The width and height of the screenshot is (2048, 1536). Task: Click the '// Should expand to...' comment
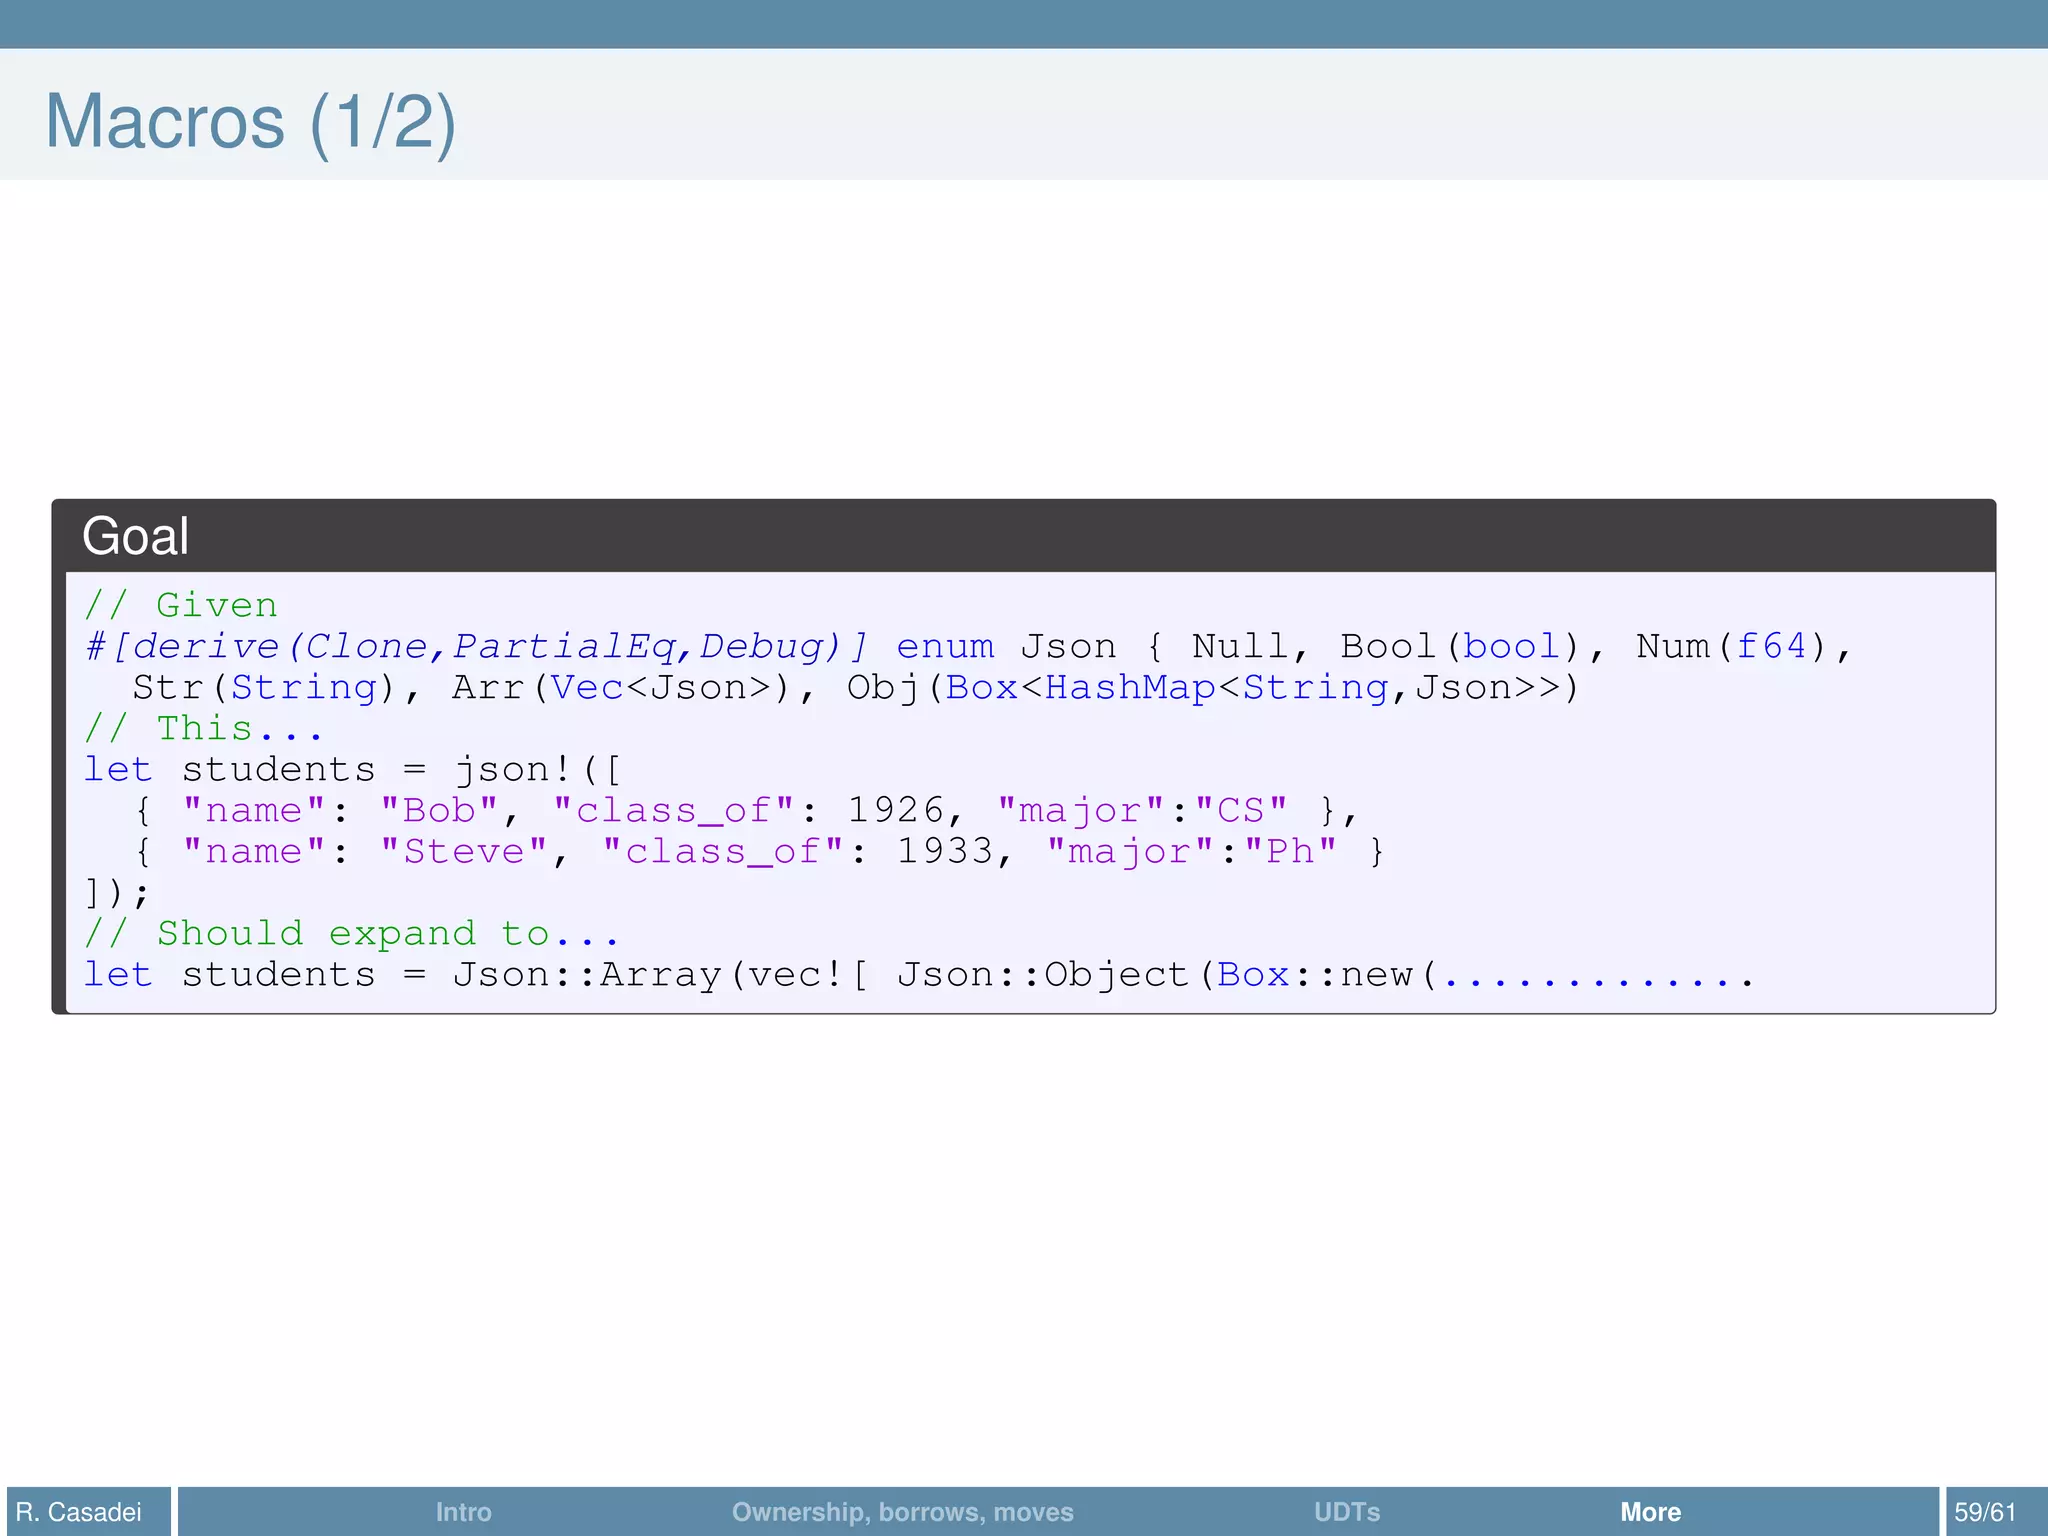tap(350, 933)
